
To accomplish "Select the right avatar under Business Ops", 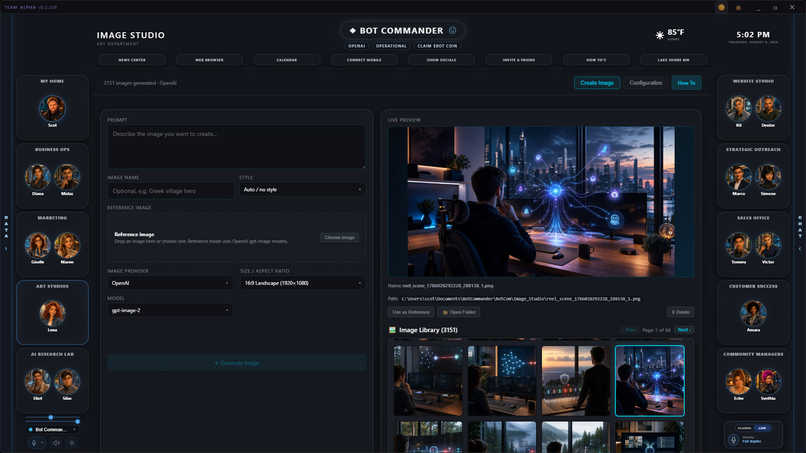I will tap(67, 176).
